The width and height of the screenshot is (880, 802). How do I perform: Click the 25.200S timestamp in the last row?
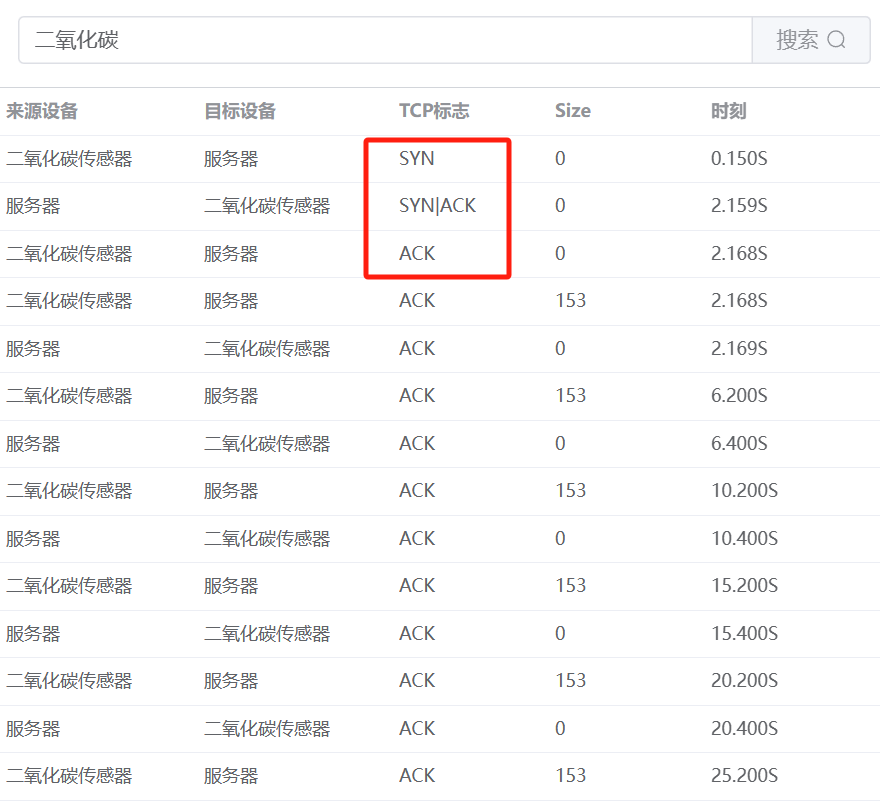[744, 776]
